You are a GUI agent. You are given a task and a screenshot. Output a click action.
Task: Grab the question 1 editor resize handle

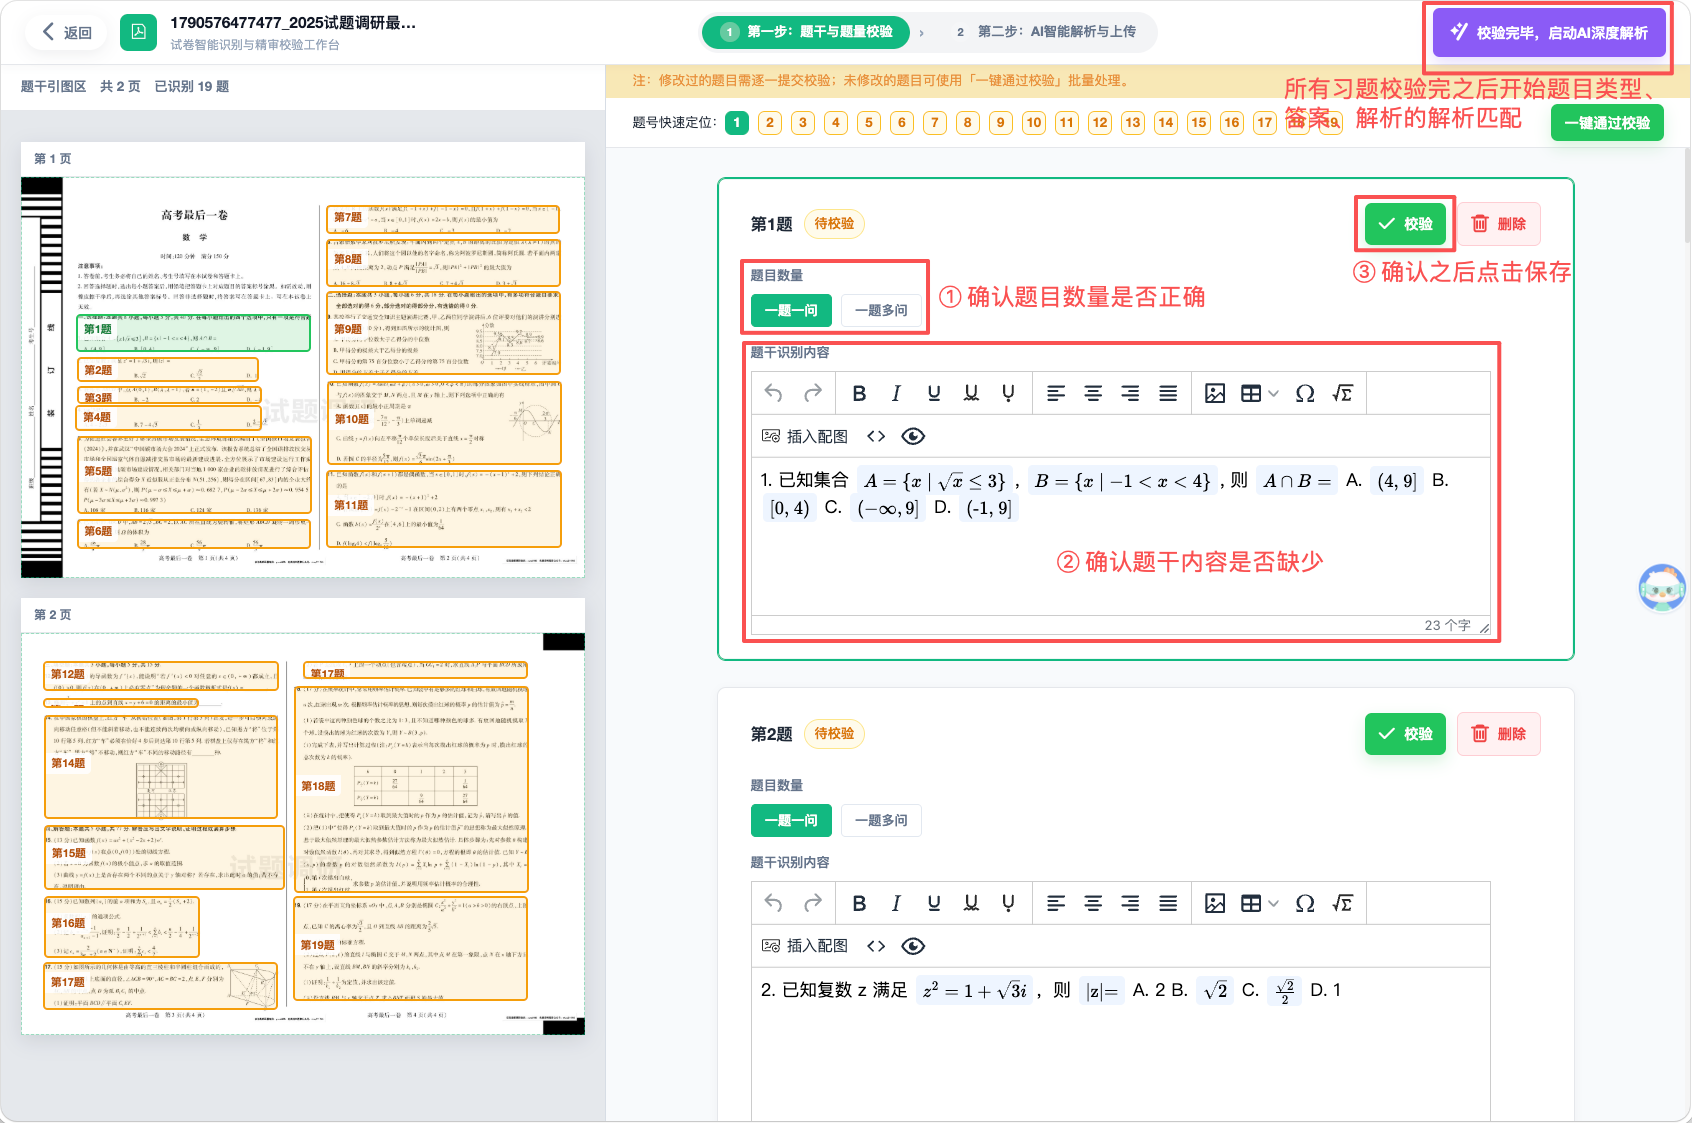(x=1484, y=628)
